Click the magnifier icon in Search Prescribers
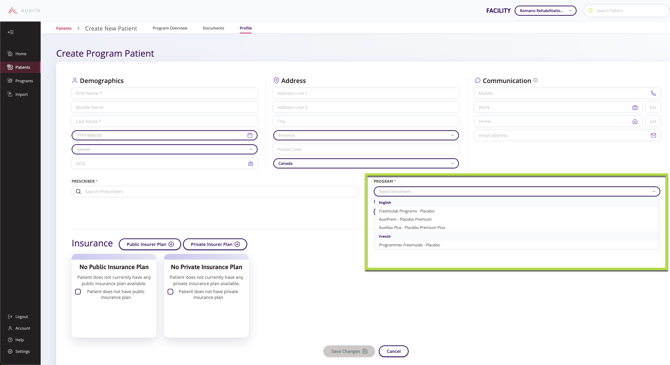This screenshot has width=670, height=365. (x=78, y=191)
